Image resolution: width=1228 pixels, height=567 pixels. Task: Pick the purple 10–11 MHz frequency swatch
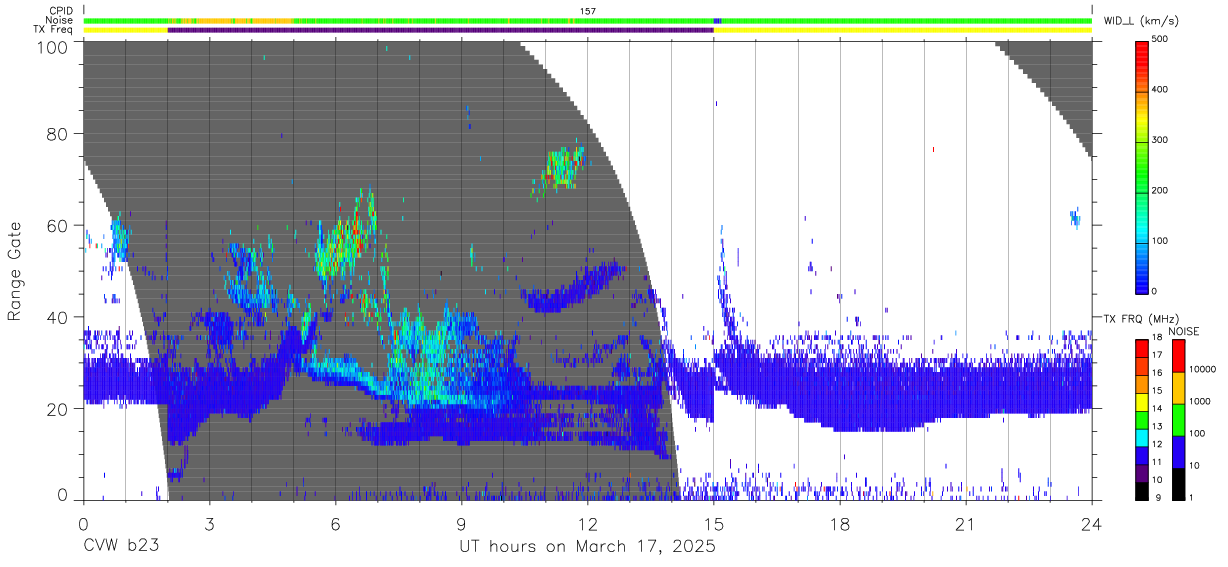pos(1142,471)
